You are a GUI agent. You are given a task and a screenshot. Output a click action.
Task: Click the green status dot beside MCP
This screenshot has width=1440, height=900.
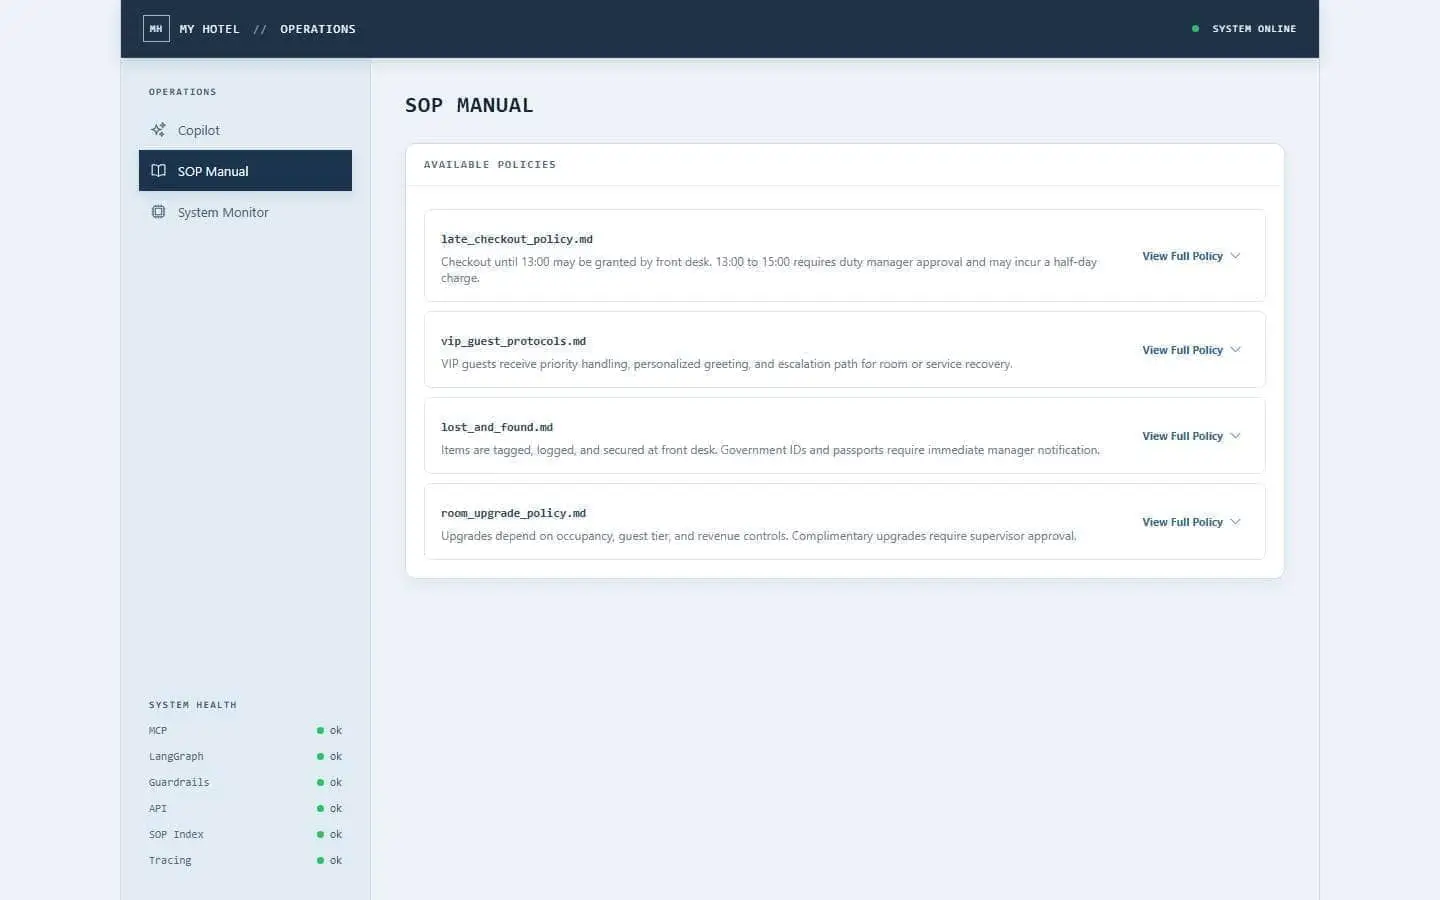pos(320,731)
